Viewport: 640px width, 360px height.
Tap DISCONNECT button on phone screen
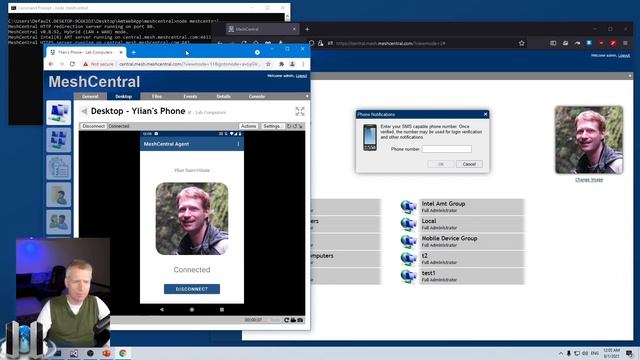click(192, 289)
